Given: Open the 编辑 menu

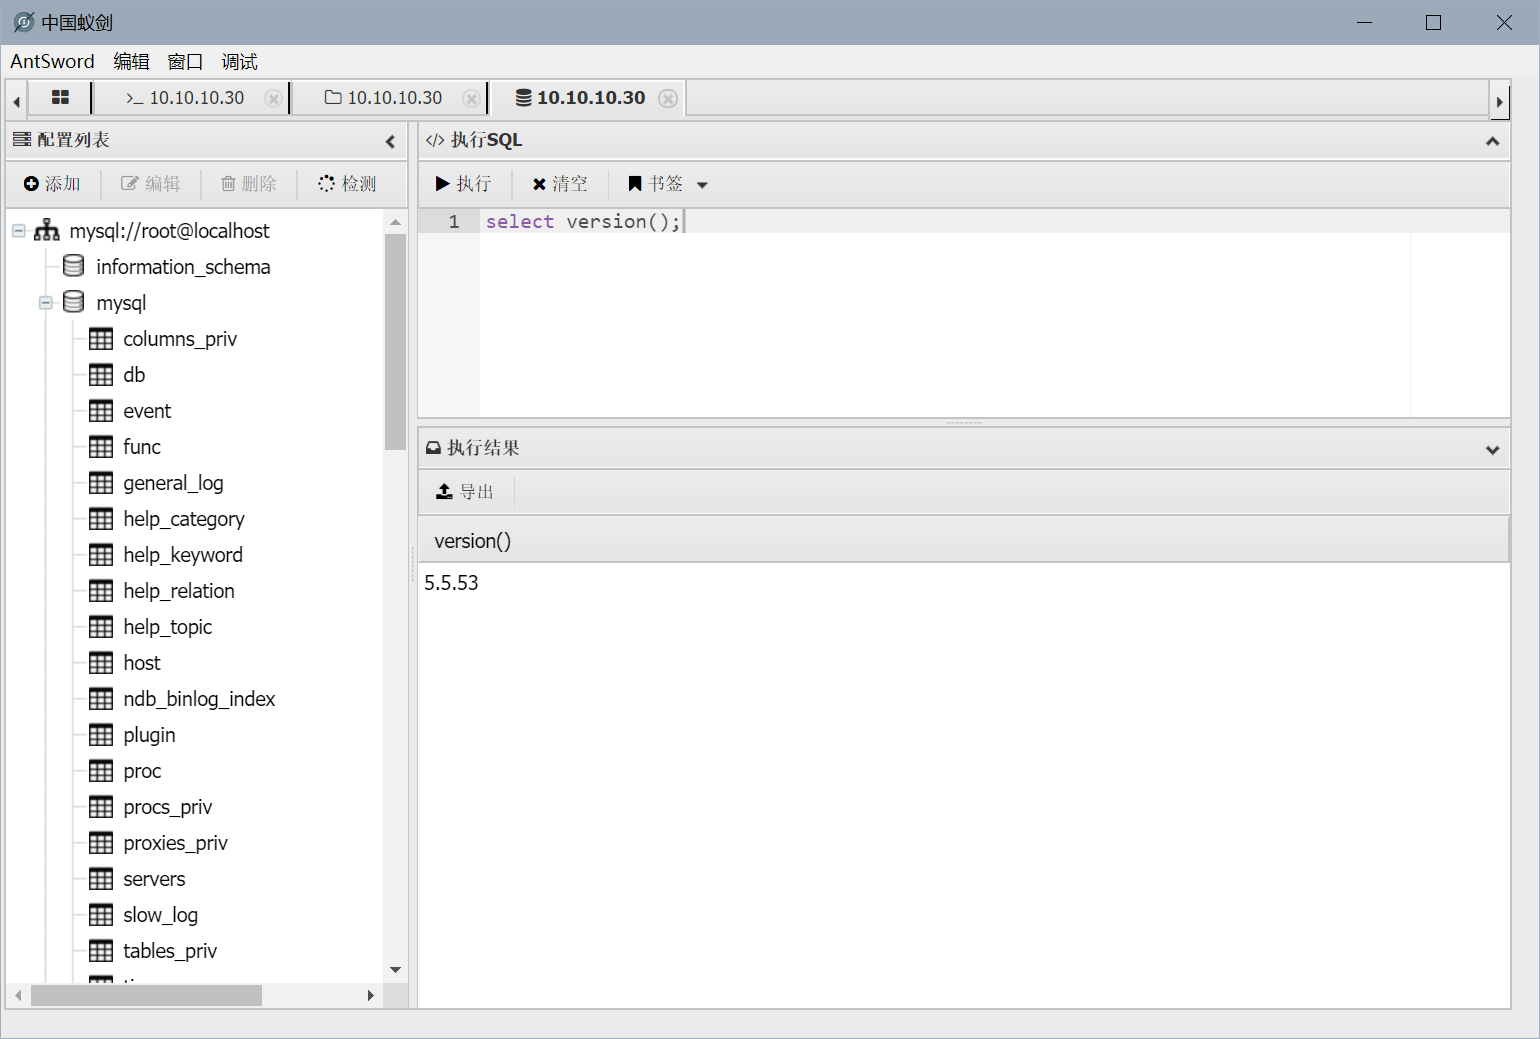Looking at the screenshot, I should (x=131, y=62).
